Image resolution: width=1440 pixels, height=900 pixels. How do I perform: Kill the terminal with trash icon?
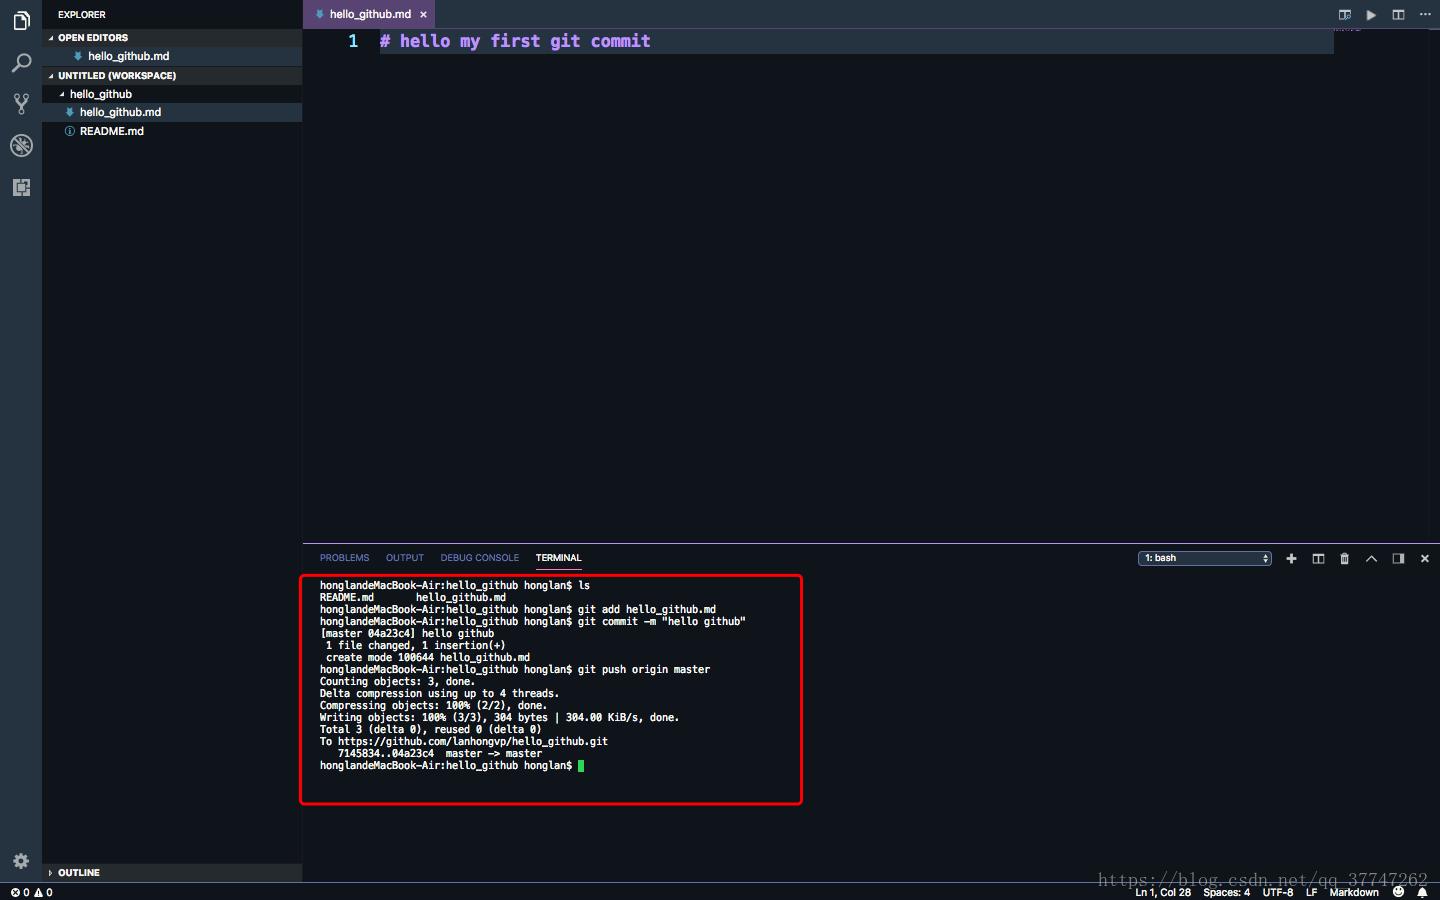(1344, 559)
